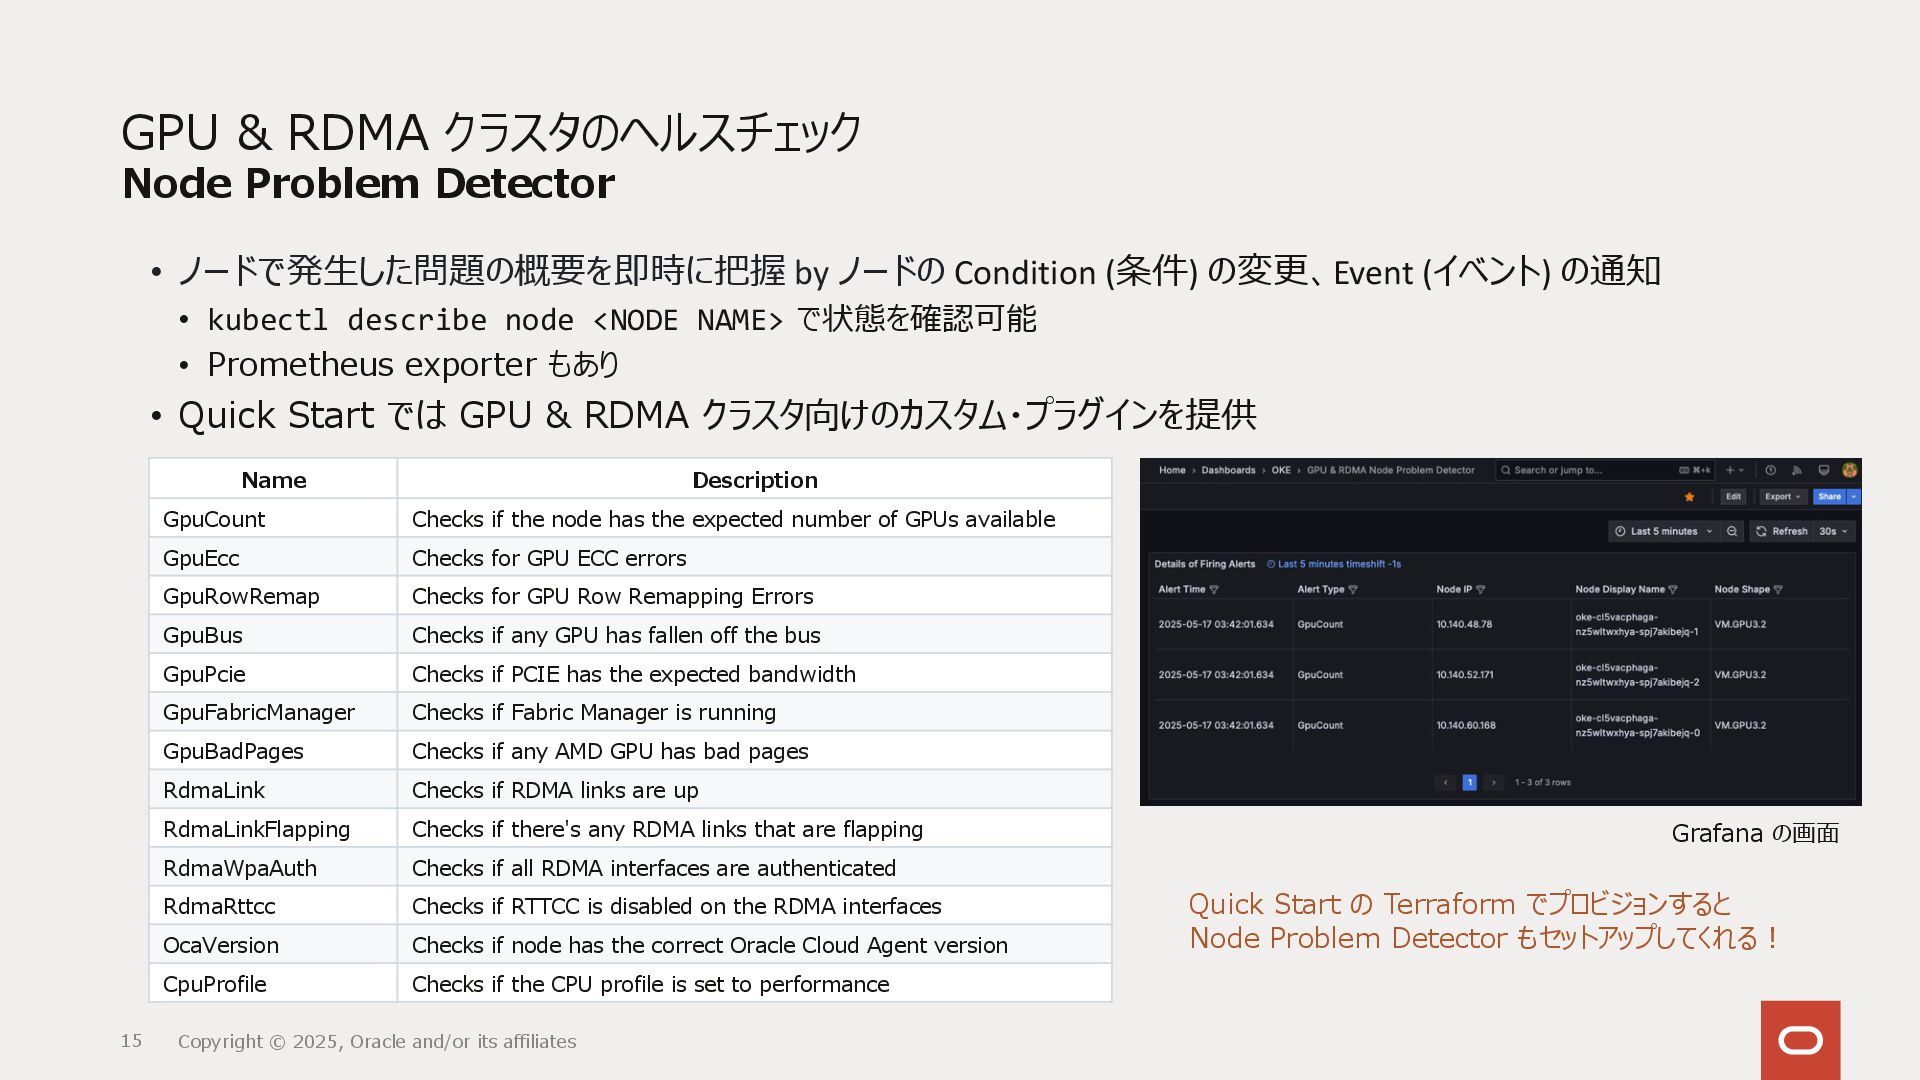Screen dimensions: 1920x1080
Task: Open the Export dropdown menu
Action: click(1782, 497)
